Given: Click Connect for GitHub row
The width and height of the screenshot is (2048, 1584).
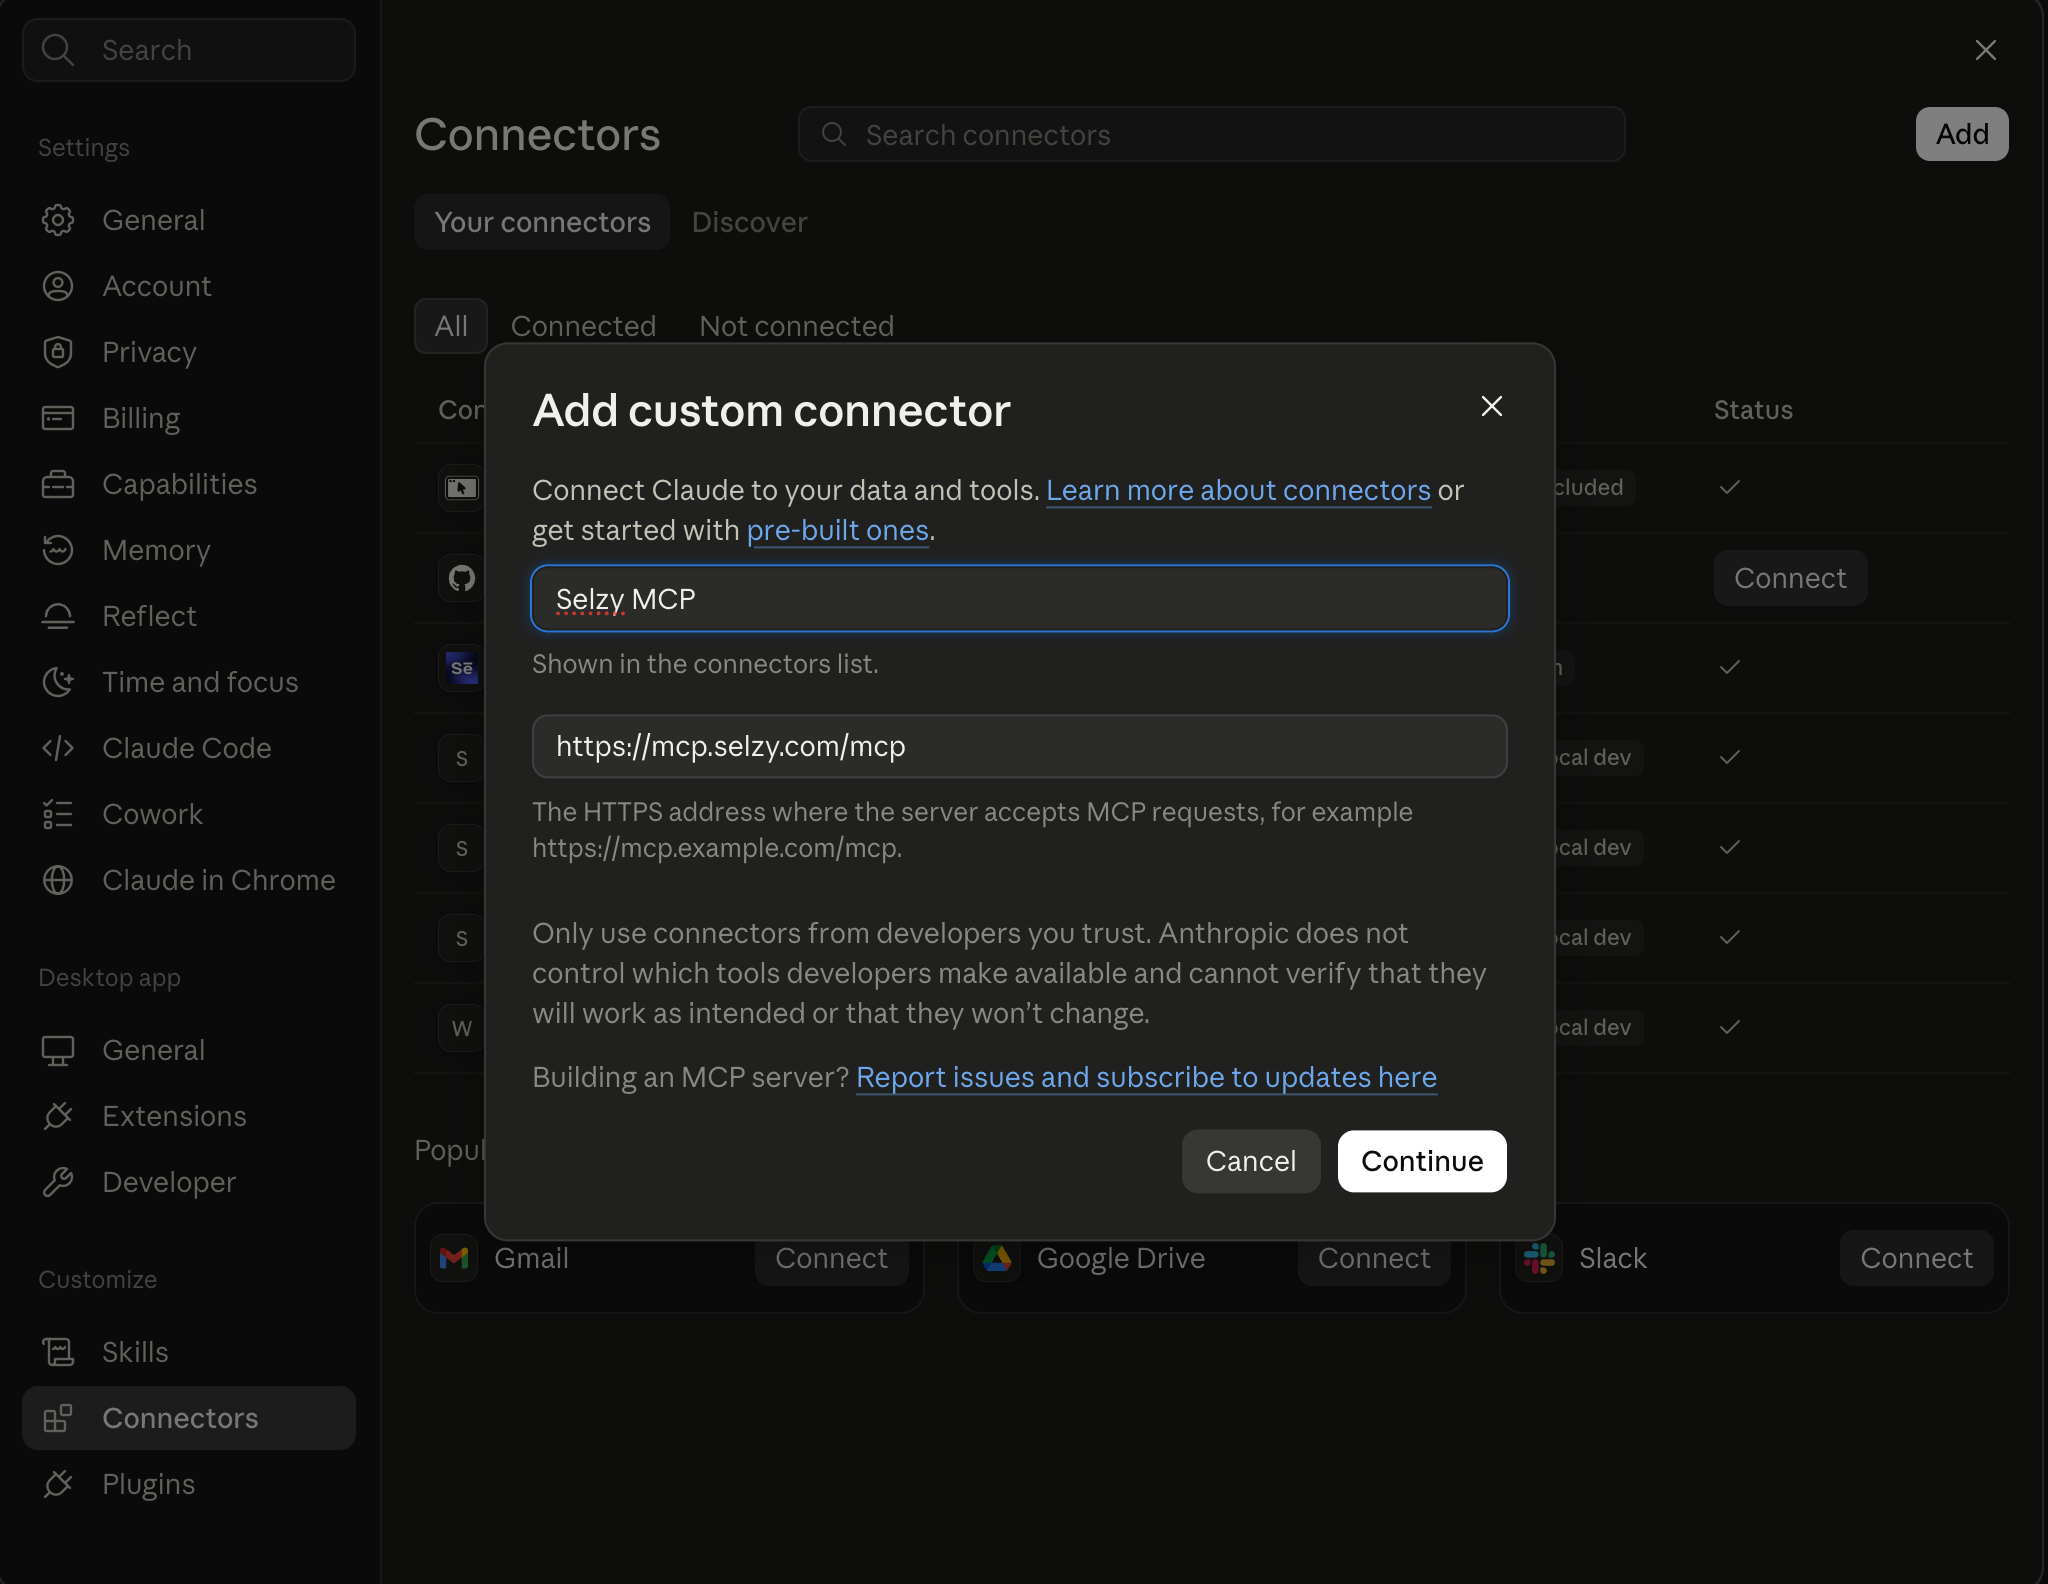Looking at the screenshot, I should (1790, 578).
